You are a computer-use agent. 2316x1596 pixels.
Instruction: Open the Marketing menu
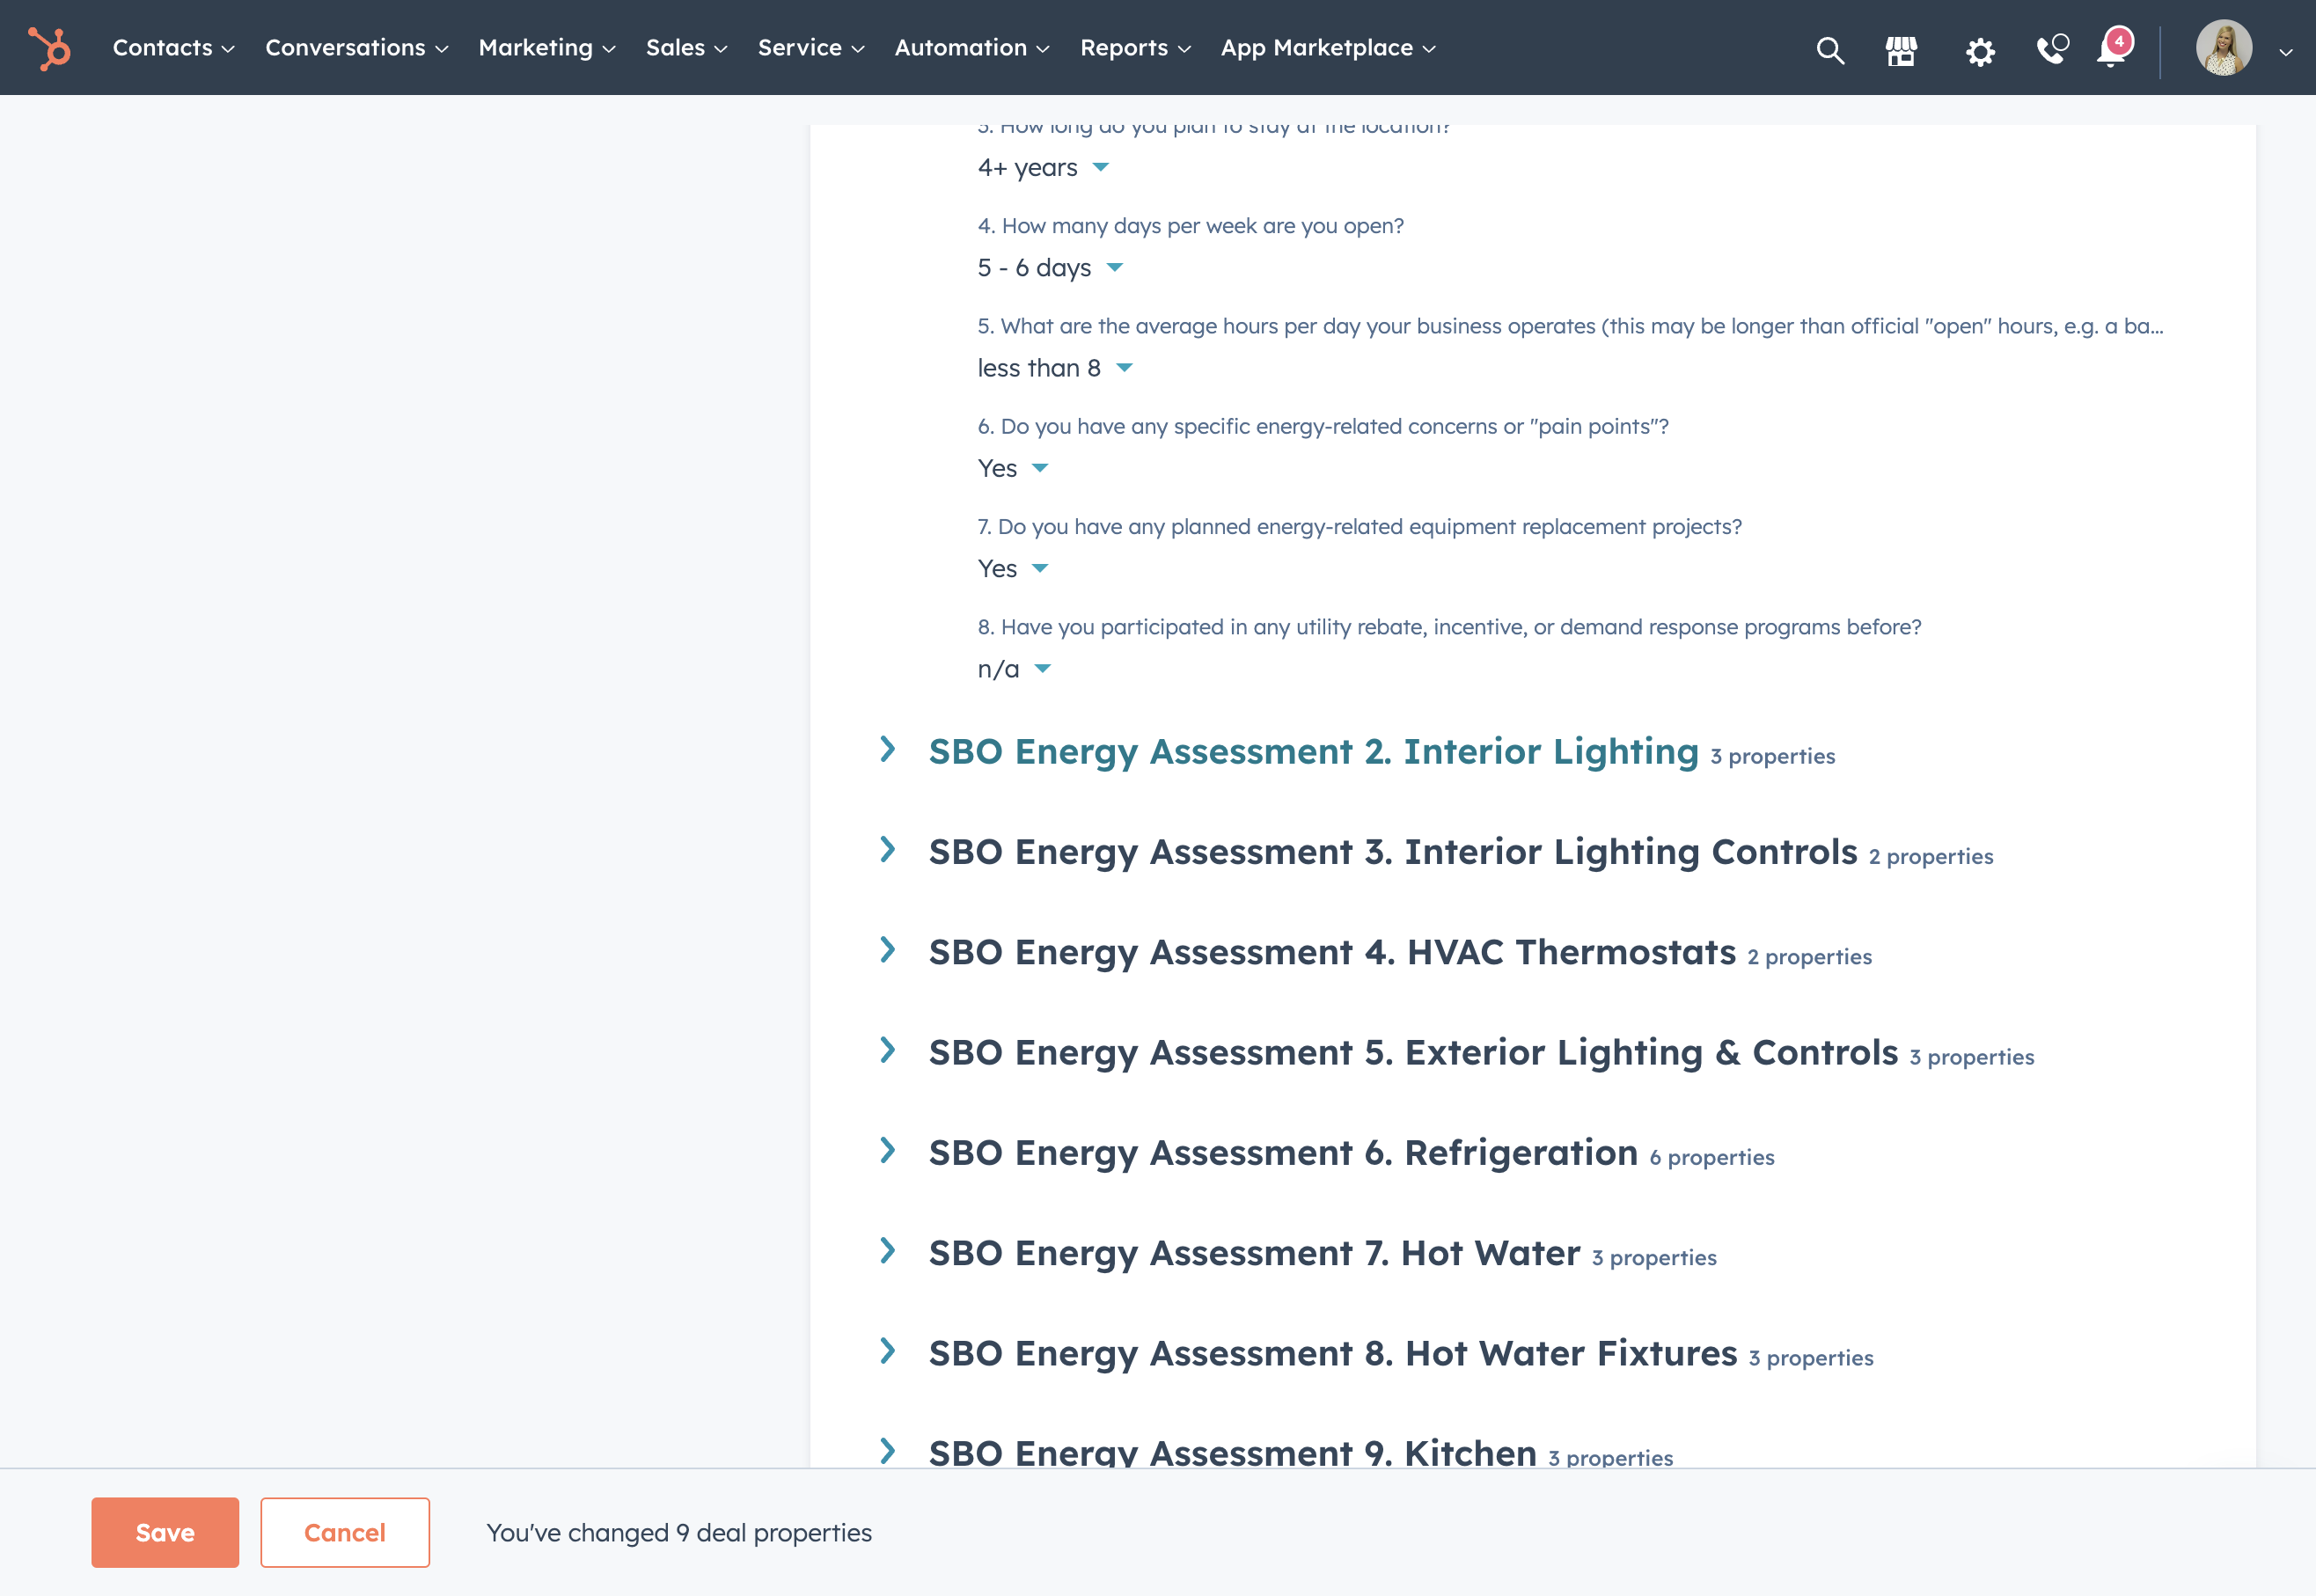547,48
